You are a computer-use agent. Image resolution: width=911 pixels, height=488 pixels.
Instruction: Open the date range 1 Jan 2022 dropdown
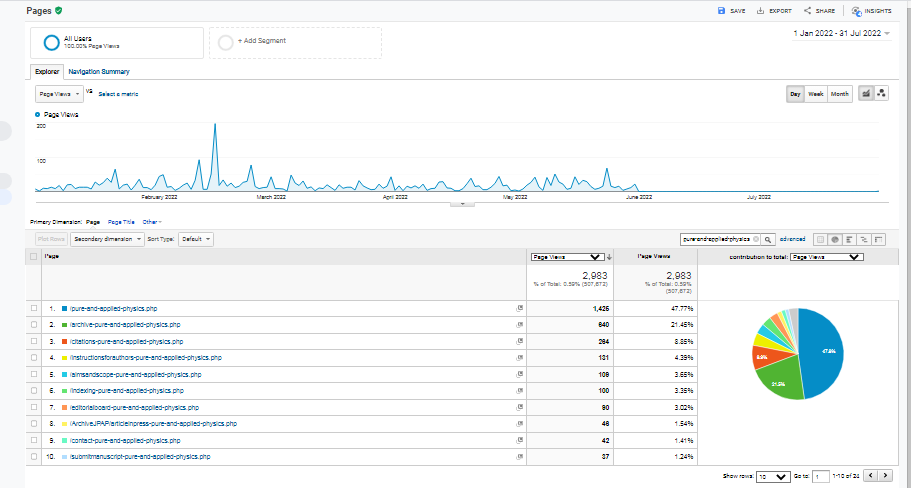[842, 33]
